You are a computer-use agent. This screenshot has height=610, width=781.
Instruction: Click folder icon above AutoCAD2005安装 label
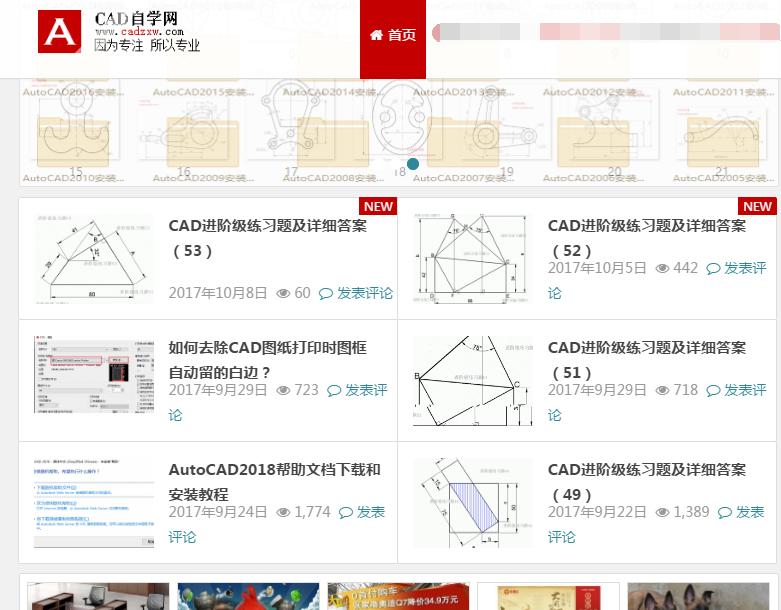click(x=723, y=142)
